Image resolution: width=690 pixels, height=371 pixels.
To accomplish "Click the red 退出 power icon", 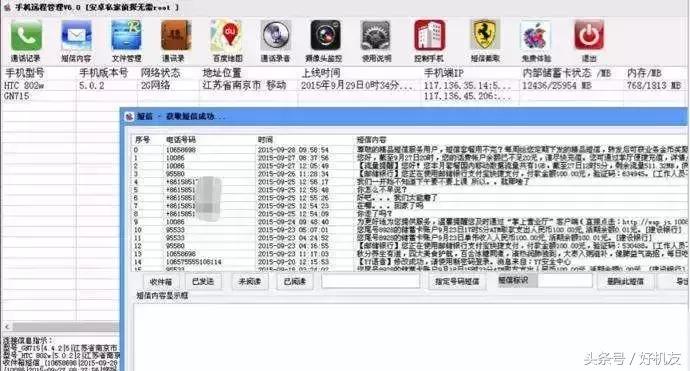I will (x=589, y=35).
